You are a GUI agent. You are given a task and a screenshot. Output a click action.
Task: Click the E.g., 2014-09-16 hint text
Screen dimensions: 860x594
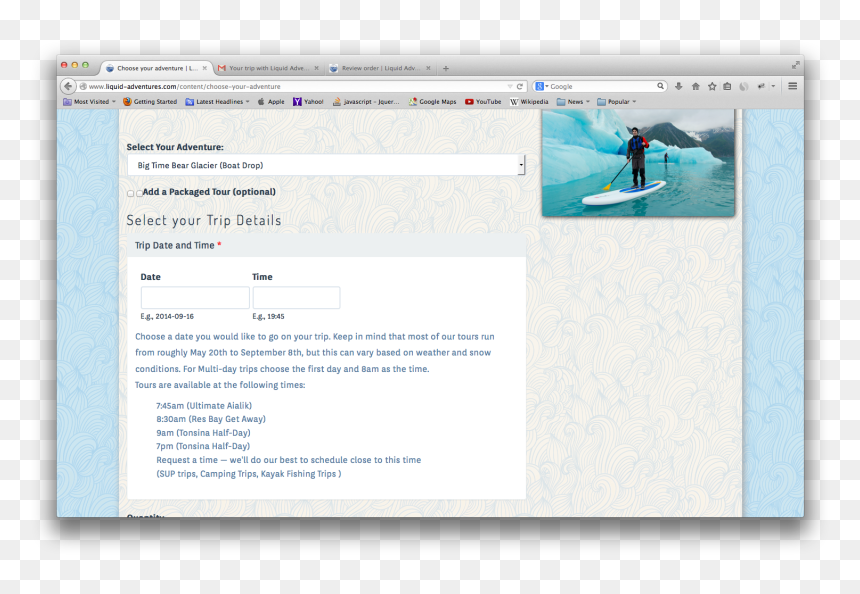point(167,316)
